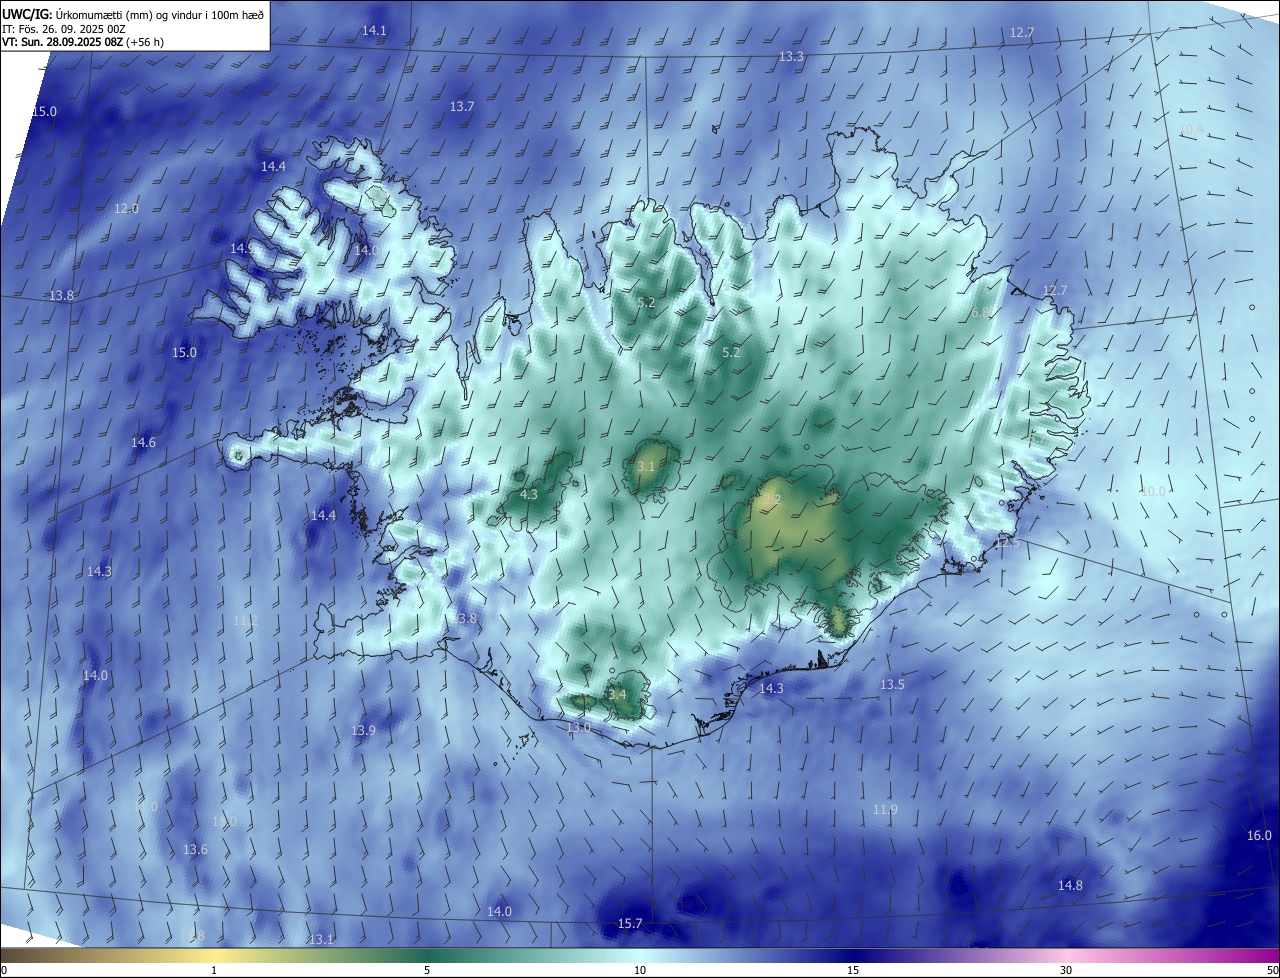The width and height of the screenshot is (1280, 978).
Task: Click the 16.0 value label on the map
Action: coord(1259,836)
